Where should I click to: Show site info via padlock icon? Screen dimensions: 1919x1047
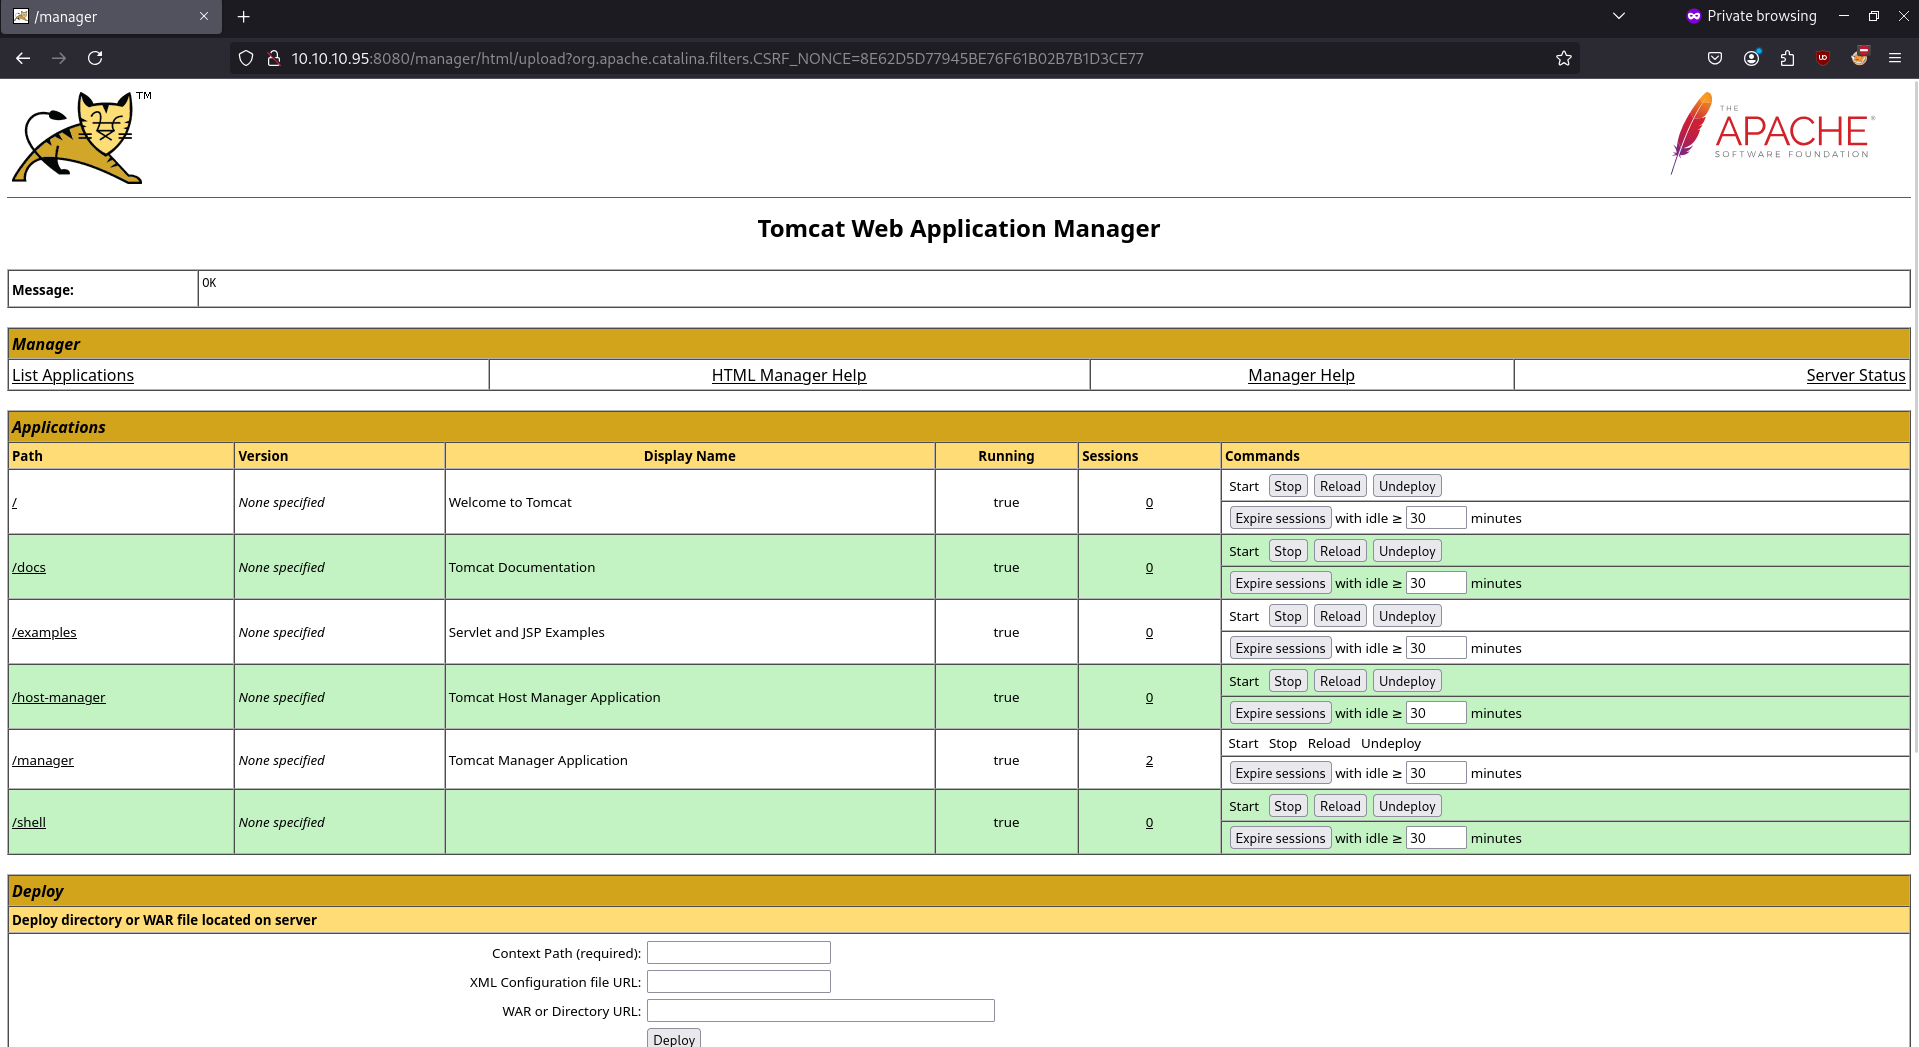(x=273, y=58)
